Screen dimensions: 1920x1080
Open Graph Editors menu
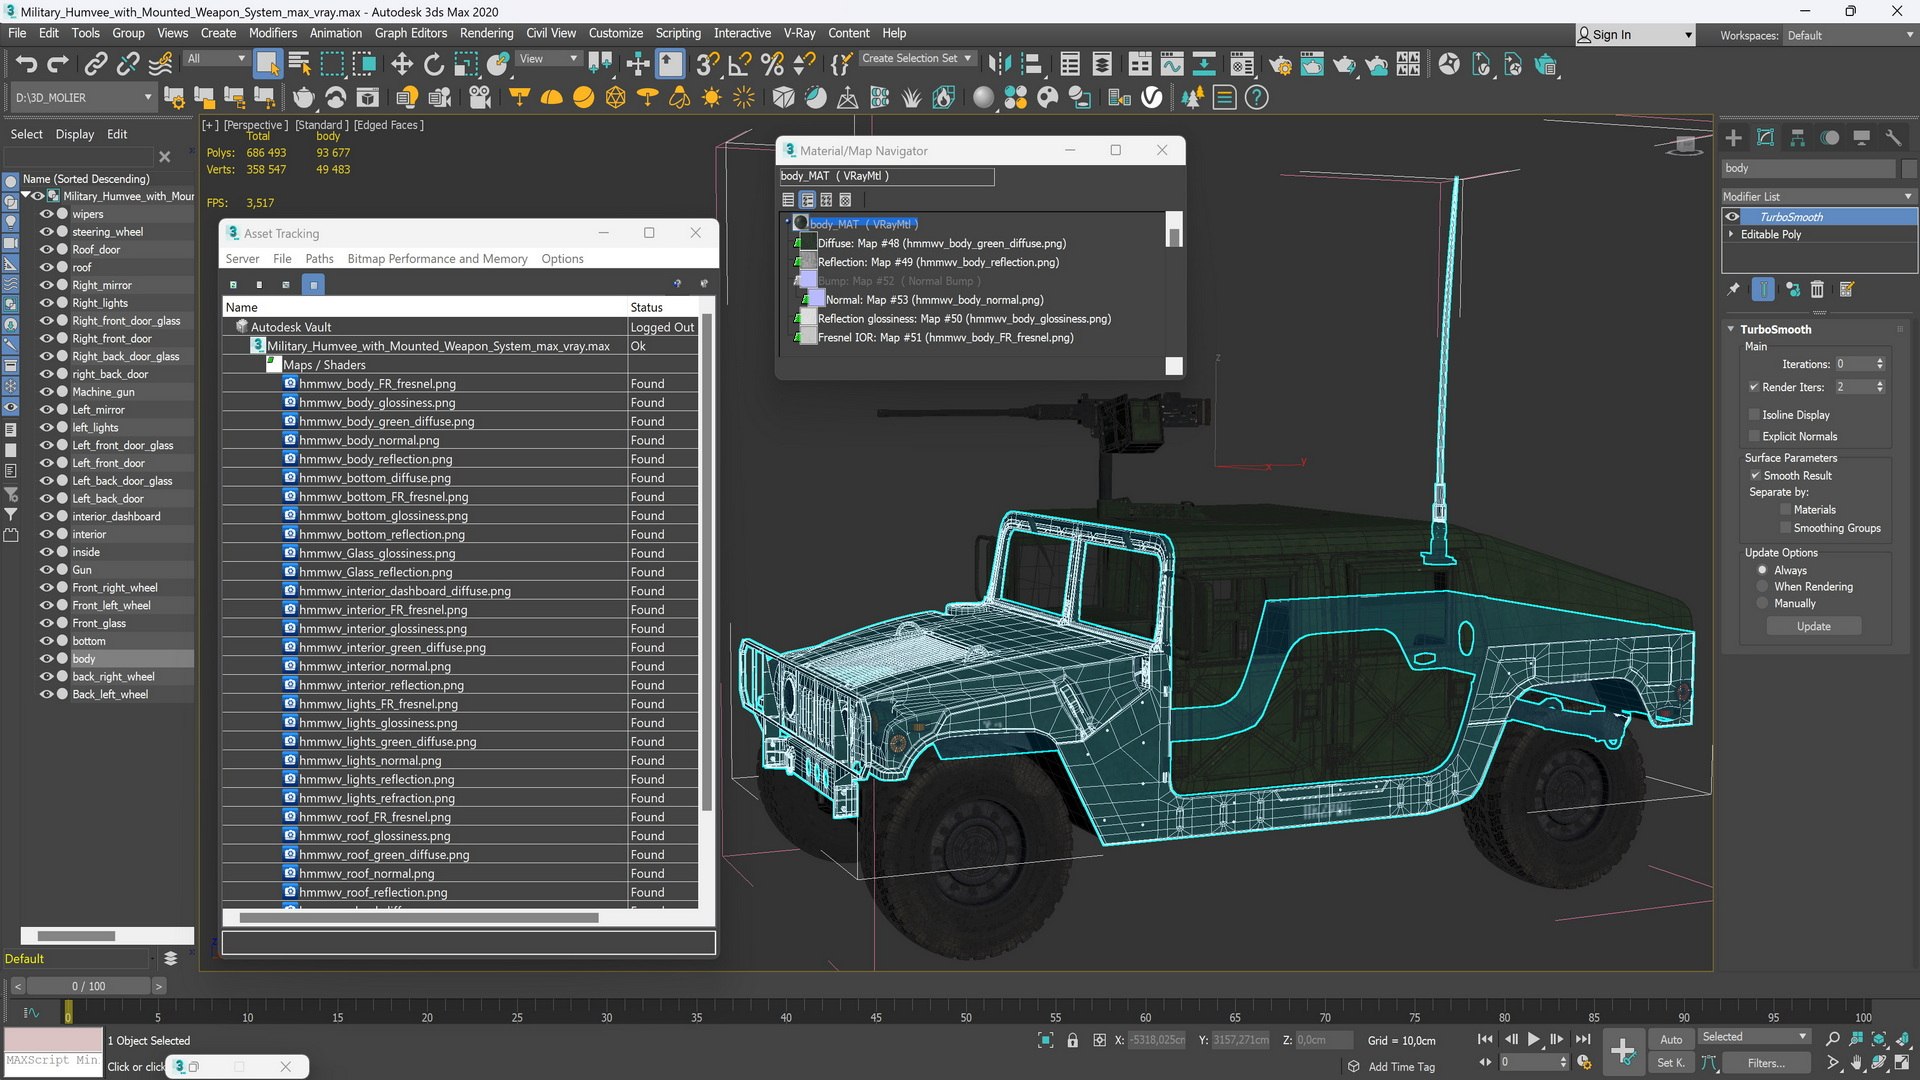[x=410, y=33]
